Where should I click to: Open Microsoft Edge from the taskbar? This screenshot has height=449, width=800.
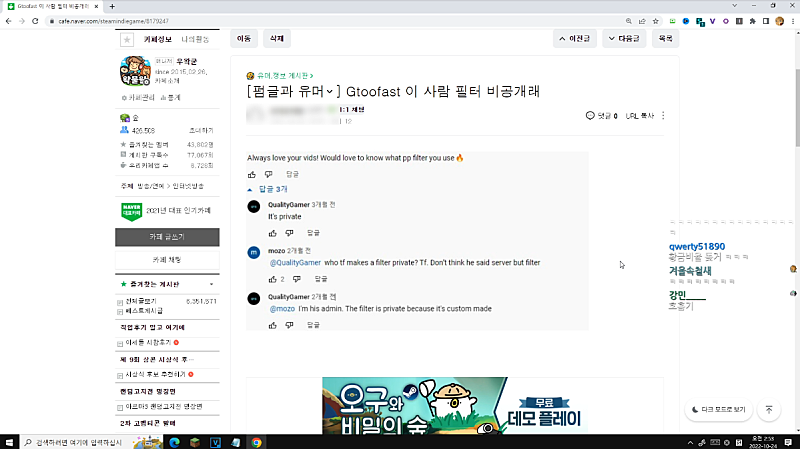[174, 442]
